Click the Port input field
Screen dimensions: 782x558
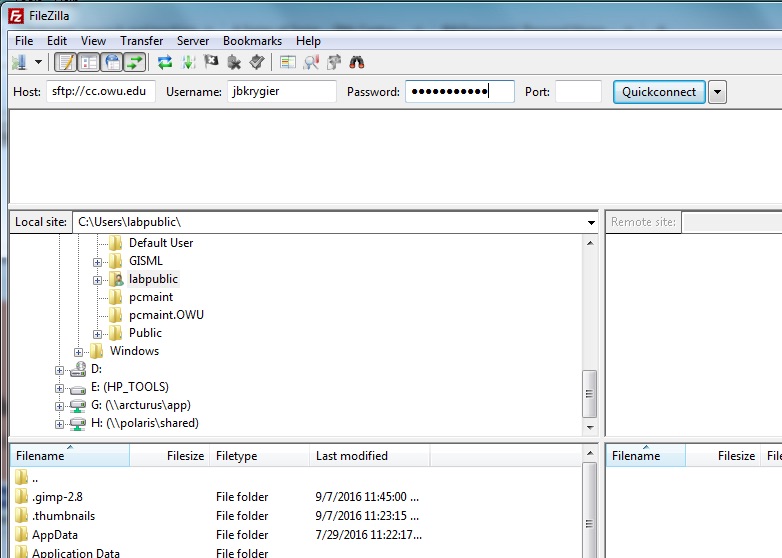tap(579, 92)
